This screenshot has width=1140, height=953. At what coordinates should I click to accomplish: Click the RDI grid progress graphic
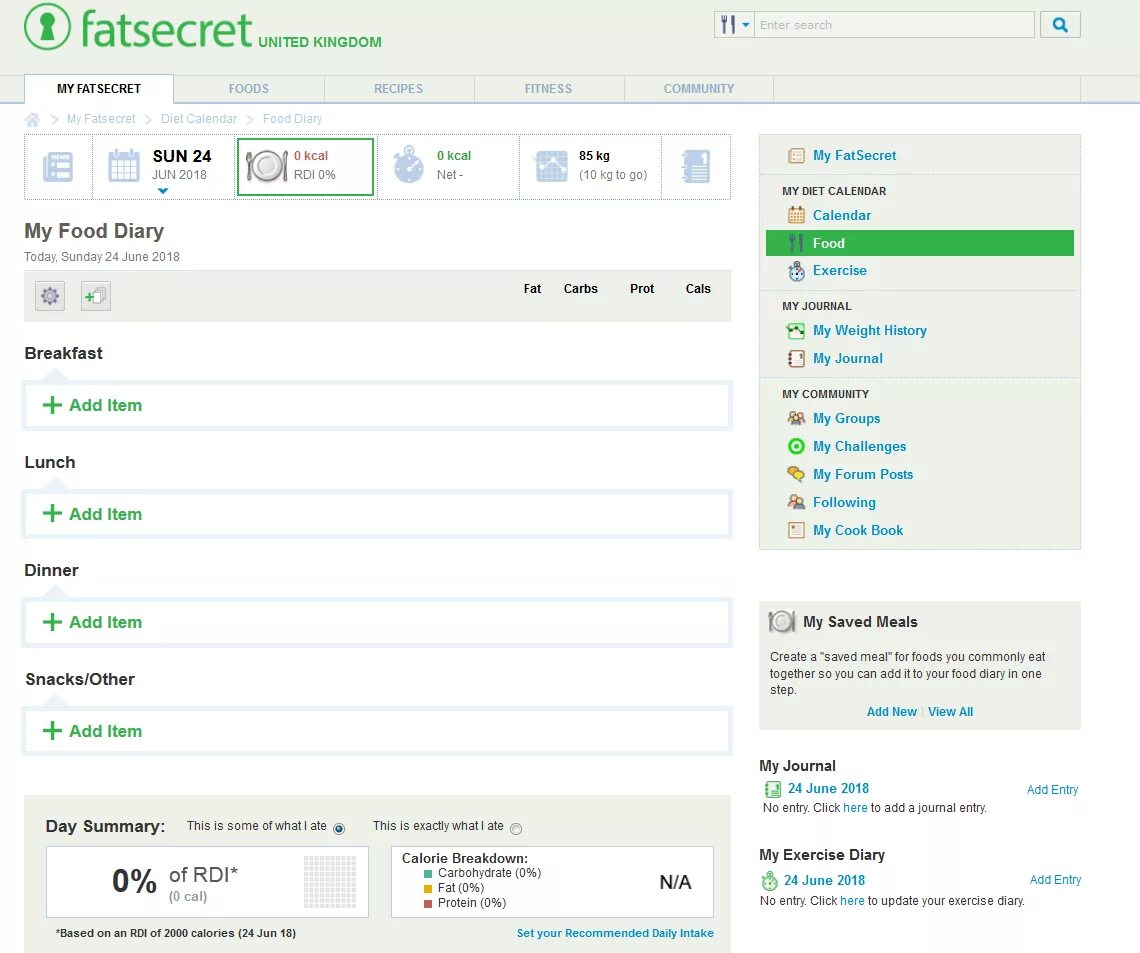point(330,882)
